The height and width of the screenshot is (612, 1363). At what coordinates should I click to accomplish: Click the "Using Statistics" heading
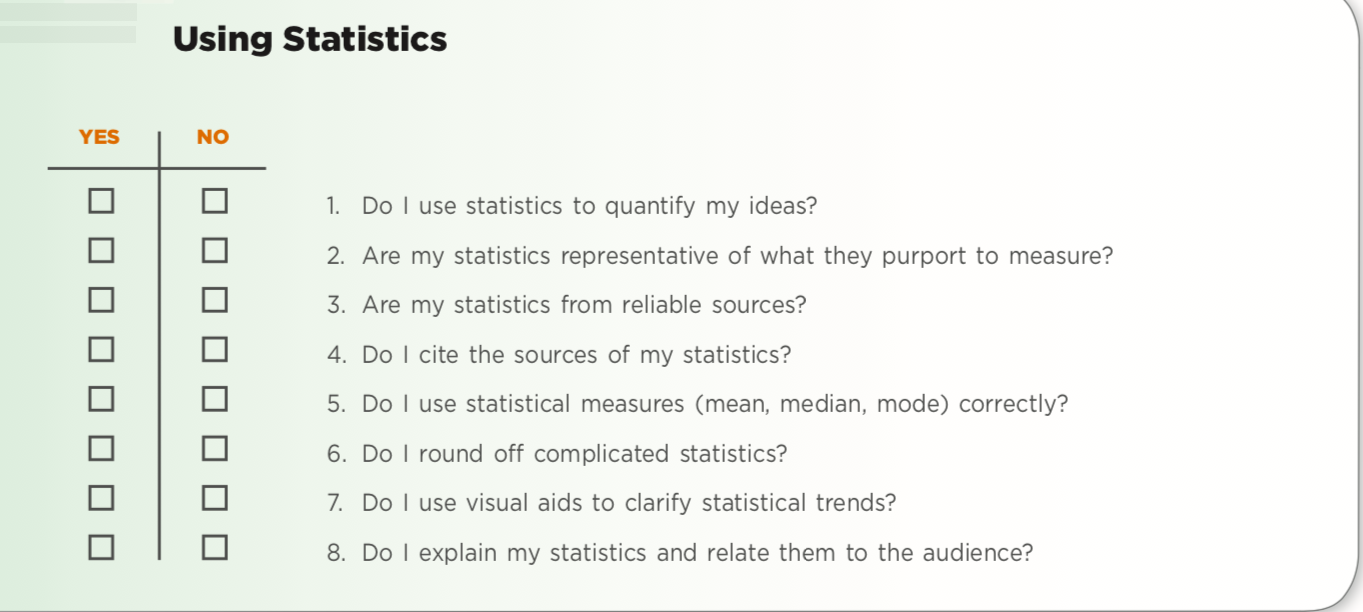(x=310, y=40)
